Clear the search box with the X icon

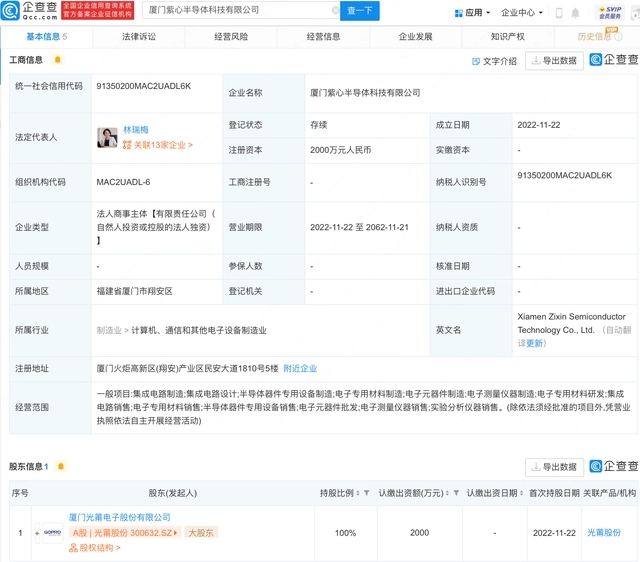coord(335,10)
